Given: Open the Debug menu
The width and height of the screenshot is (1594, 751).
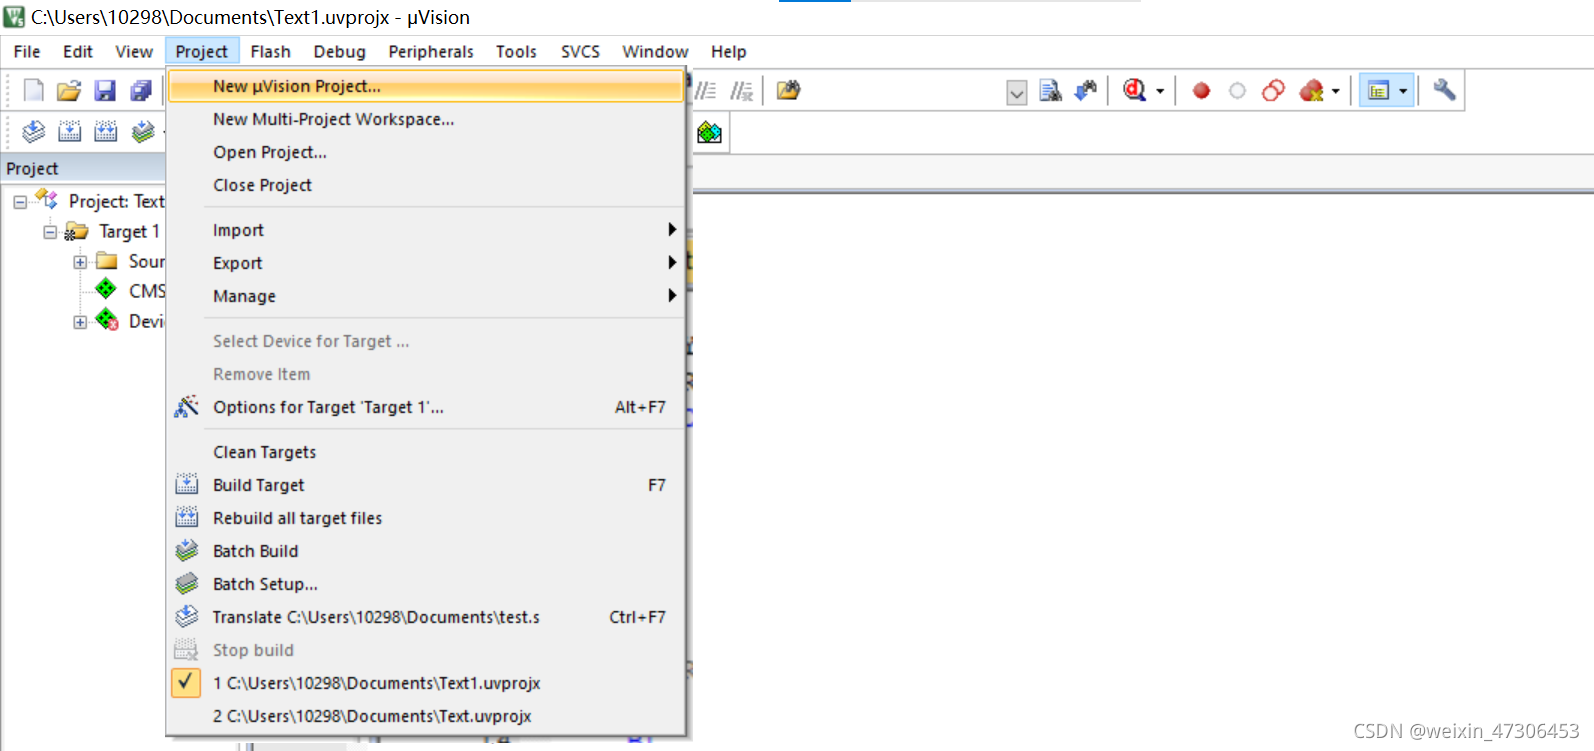Looking at the screenshot, I should point(339,51).
